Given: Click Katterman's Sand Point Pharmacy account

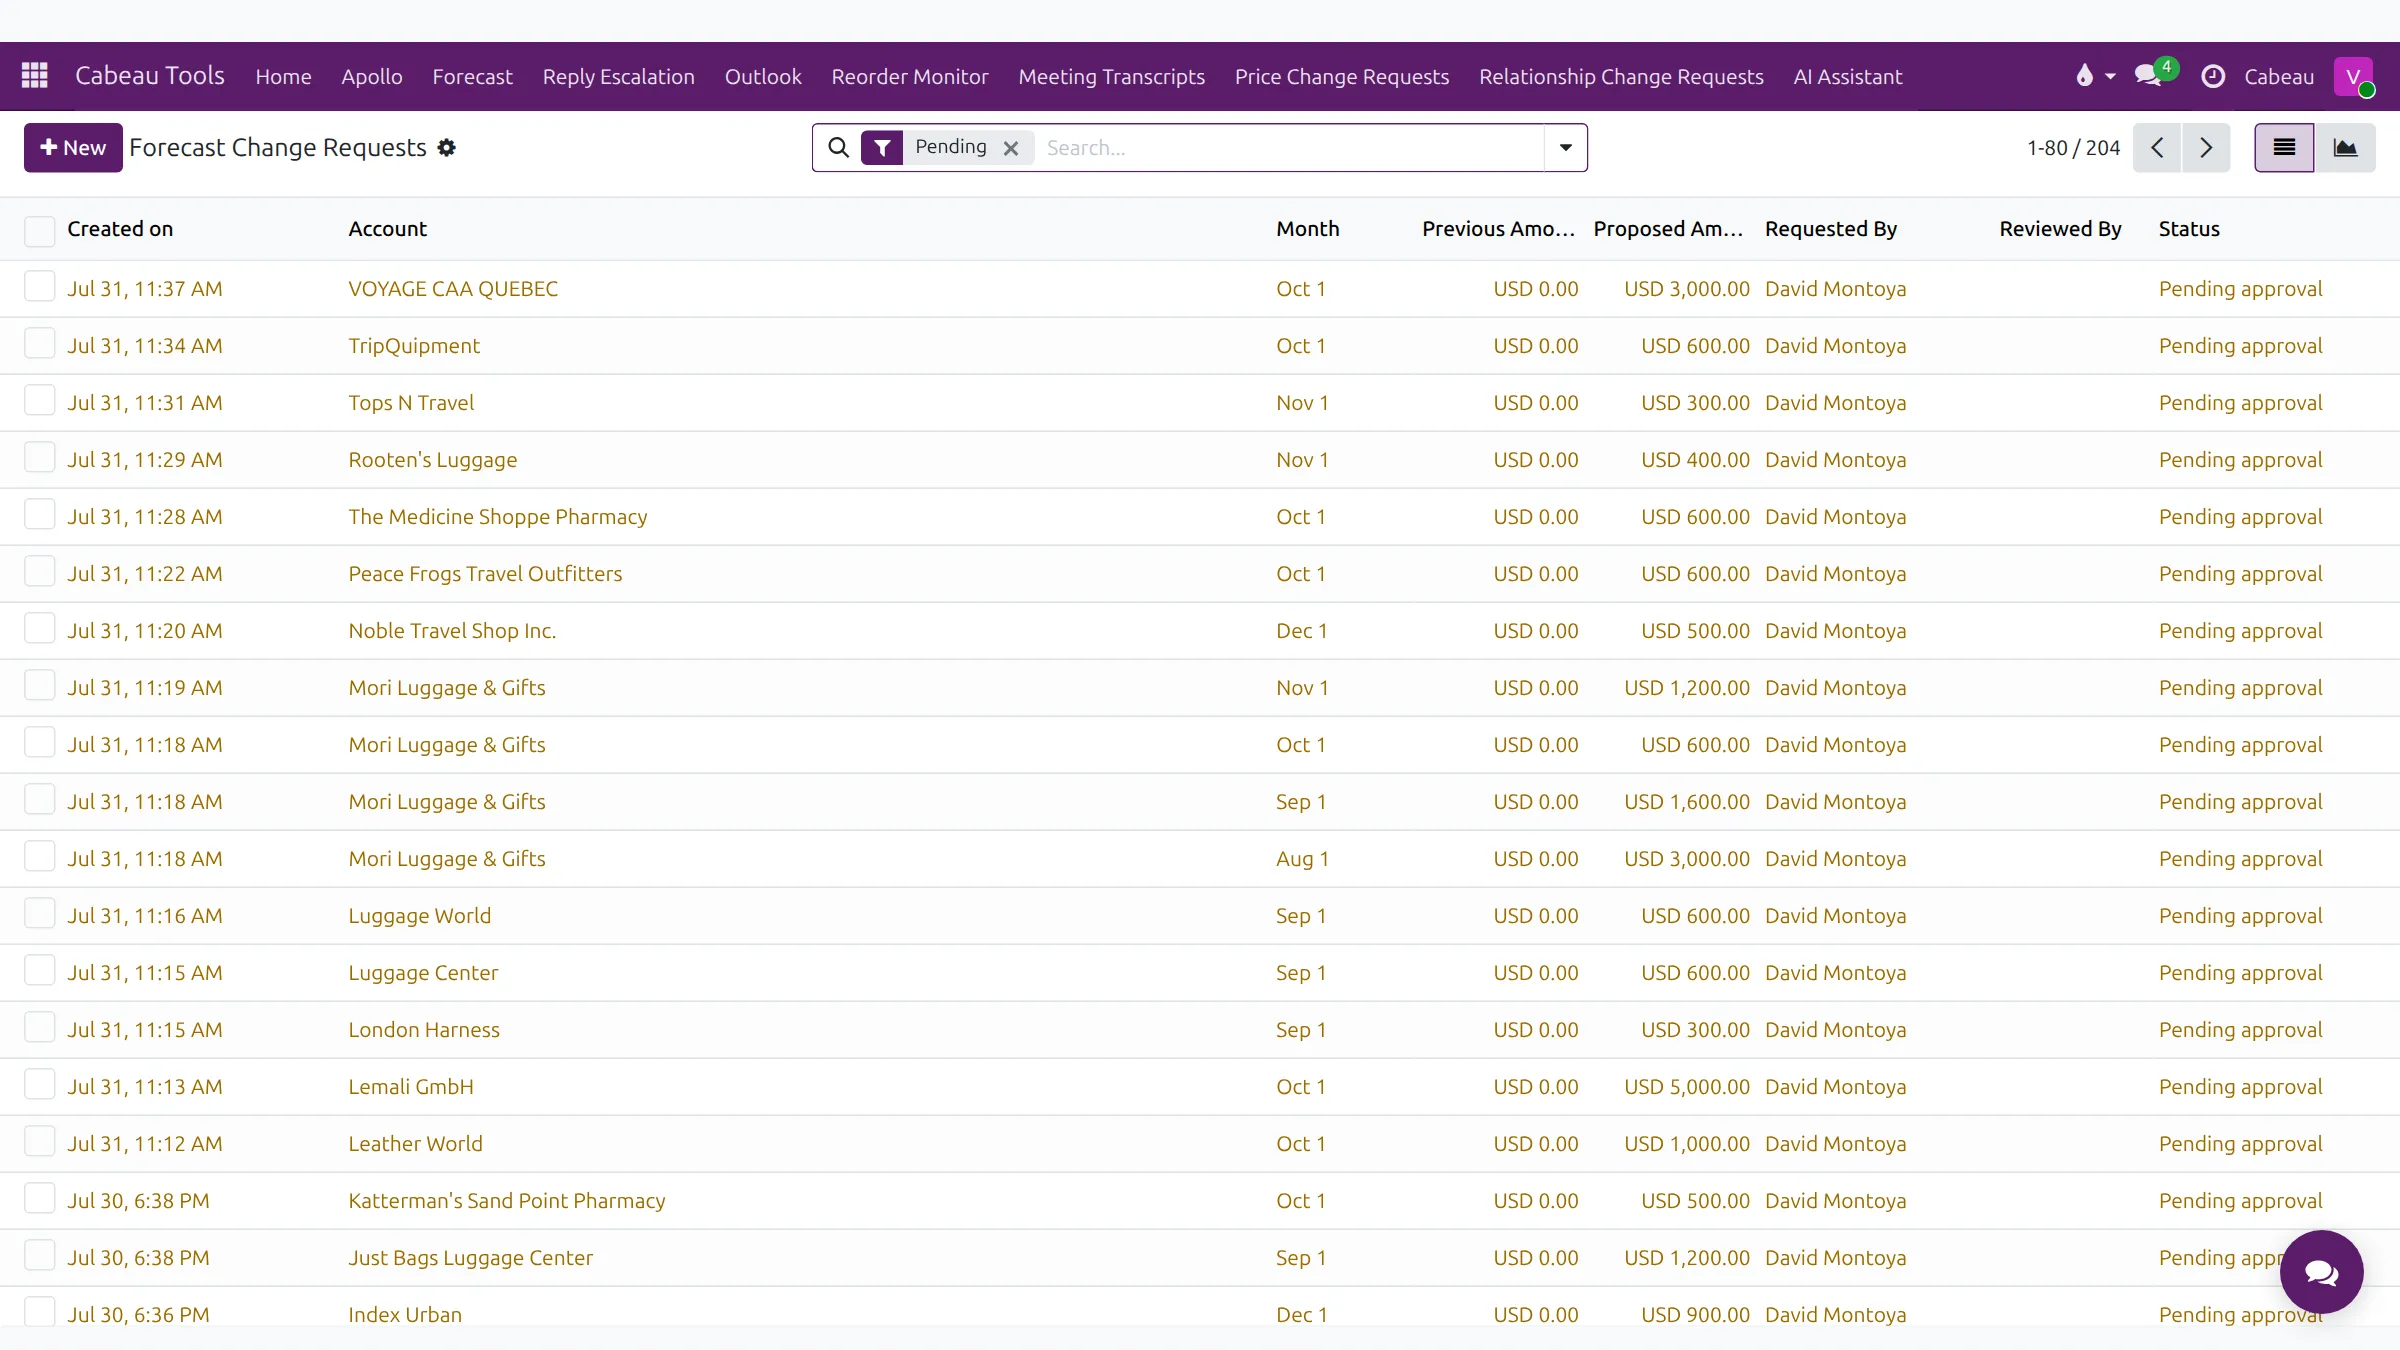Looking at the screenshot, I should 507,1201.
